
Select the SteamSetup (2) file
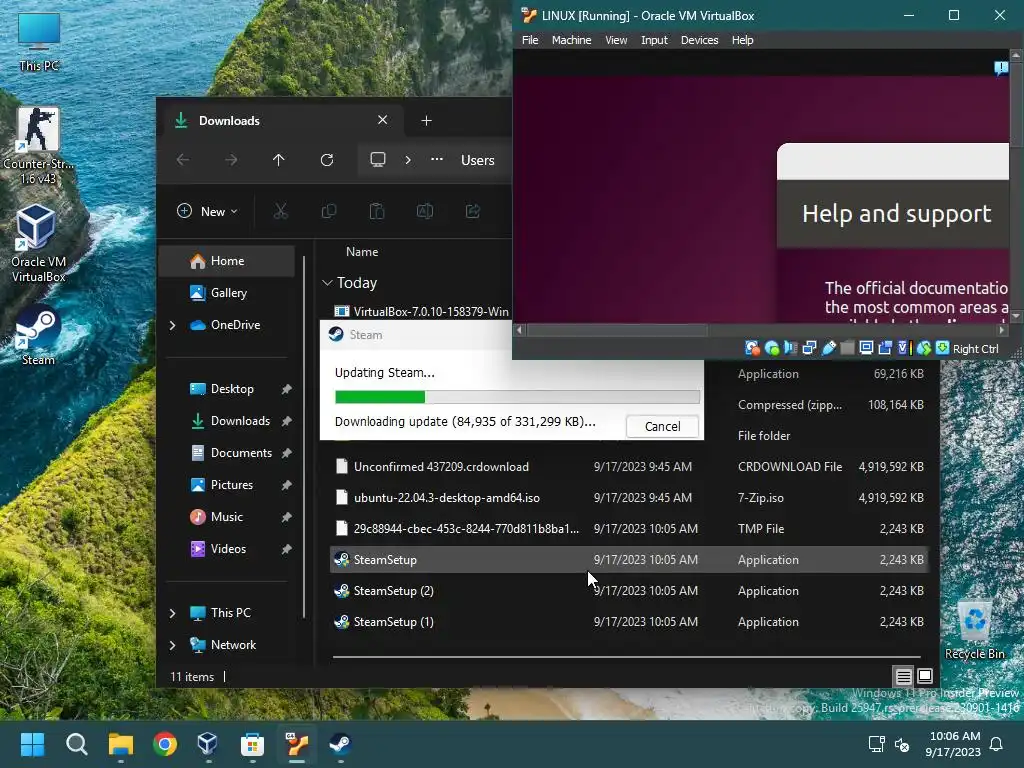tap(628, 591)
